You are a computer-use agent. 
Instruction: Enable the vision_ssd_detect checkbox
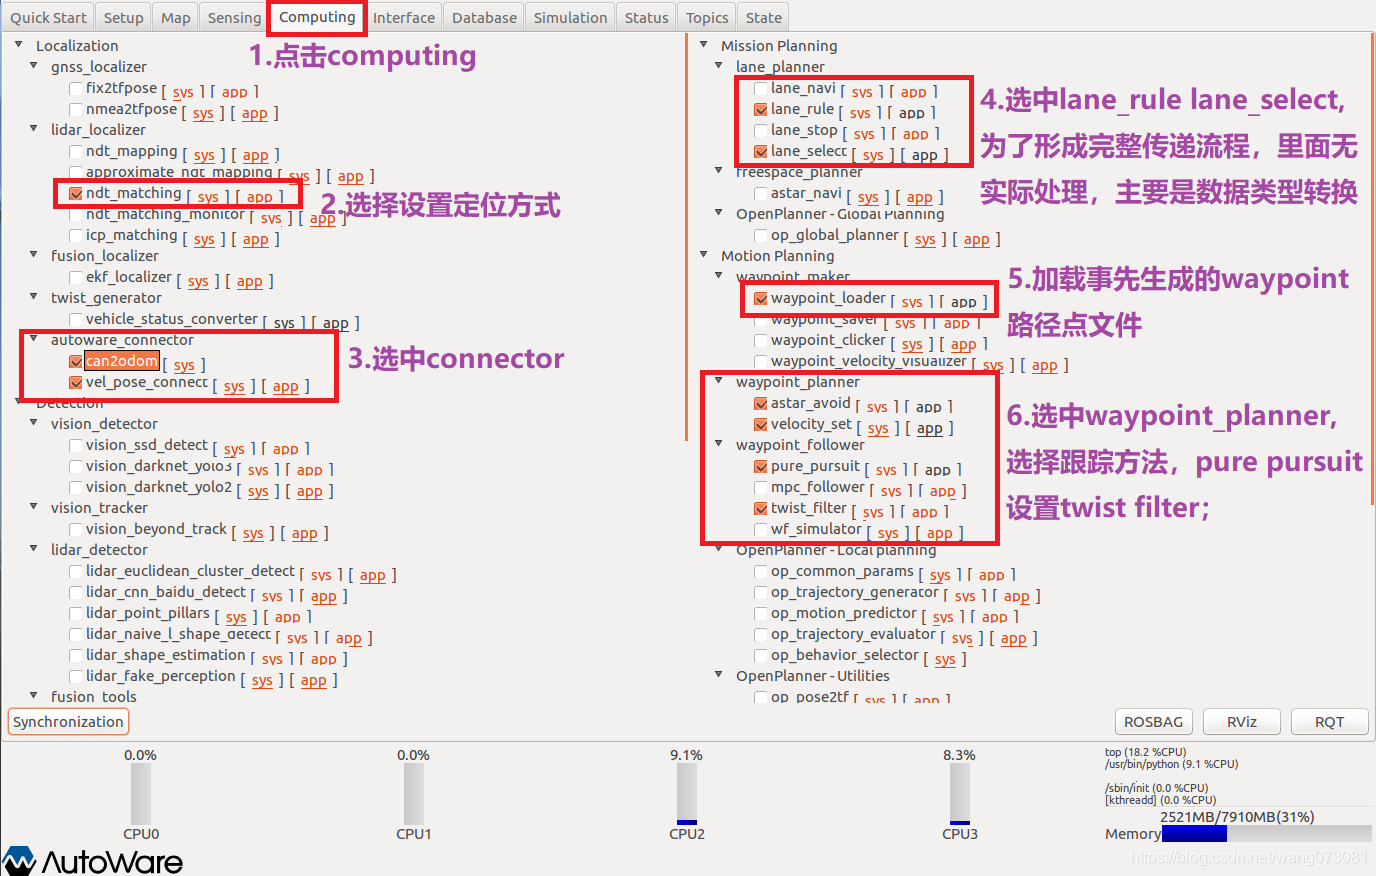click(x=76, y=446)
